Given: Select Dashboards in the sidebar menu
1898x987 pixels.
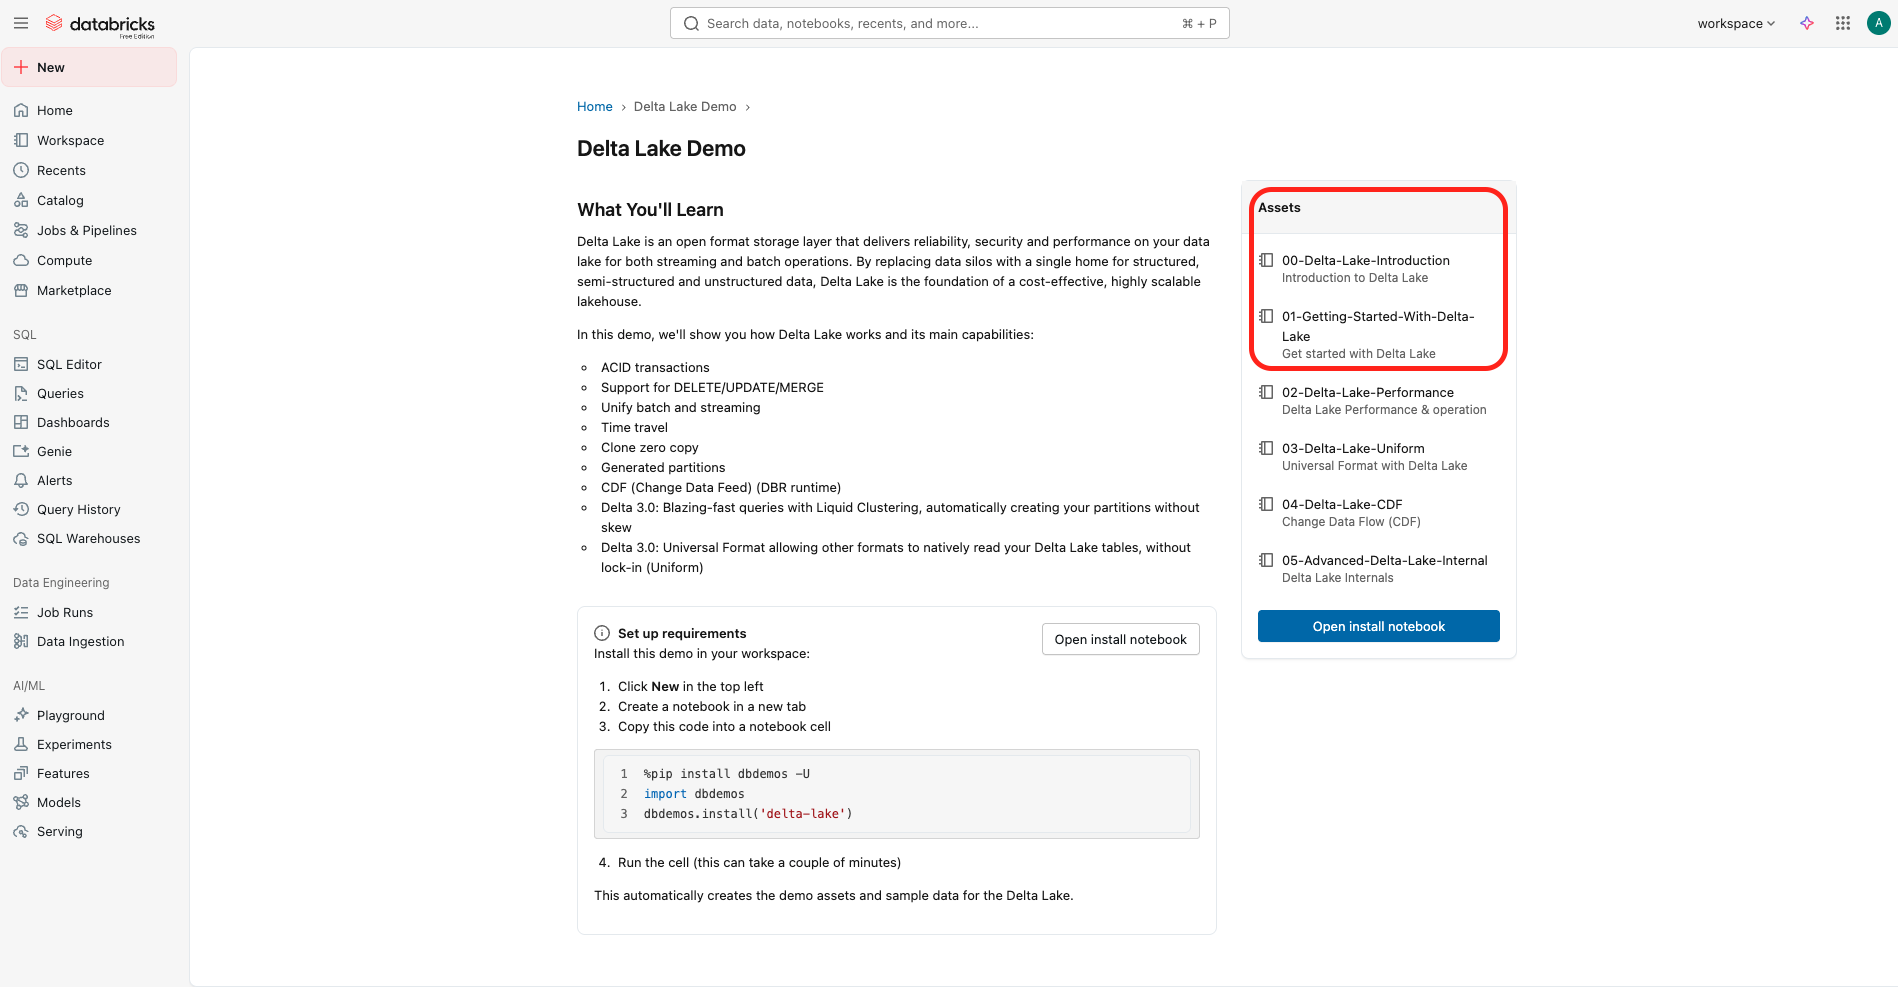Looking at the screenshot, I should coord(72,422).
